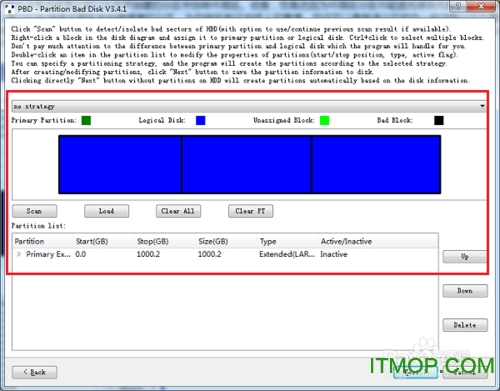Click the Primary Partition green color swatch
The height and width of the screenshot is (391, 500).
pyautogui.click(x=86, y=120)
